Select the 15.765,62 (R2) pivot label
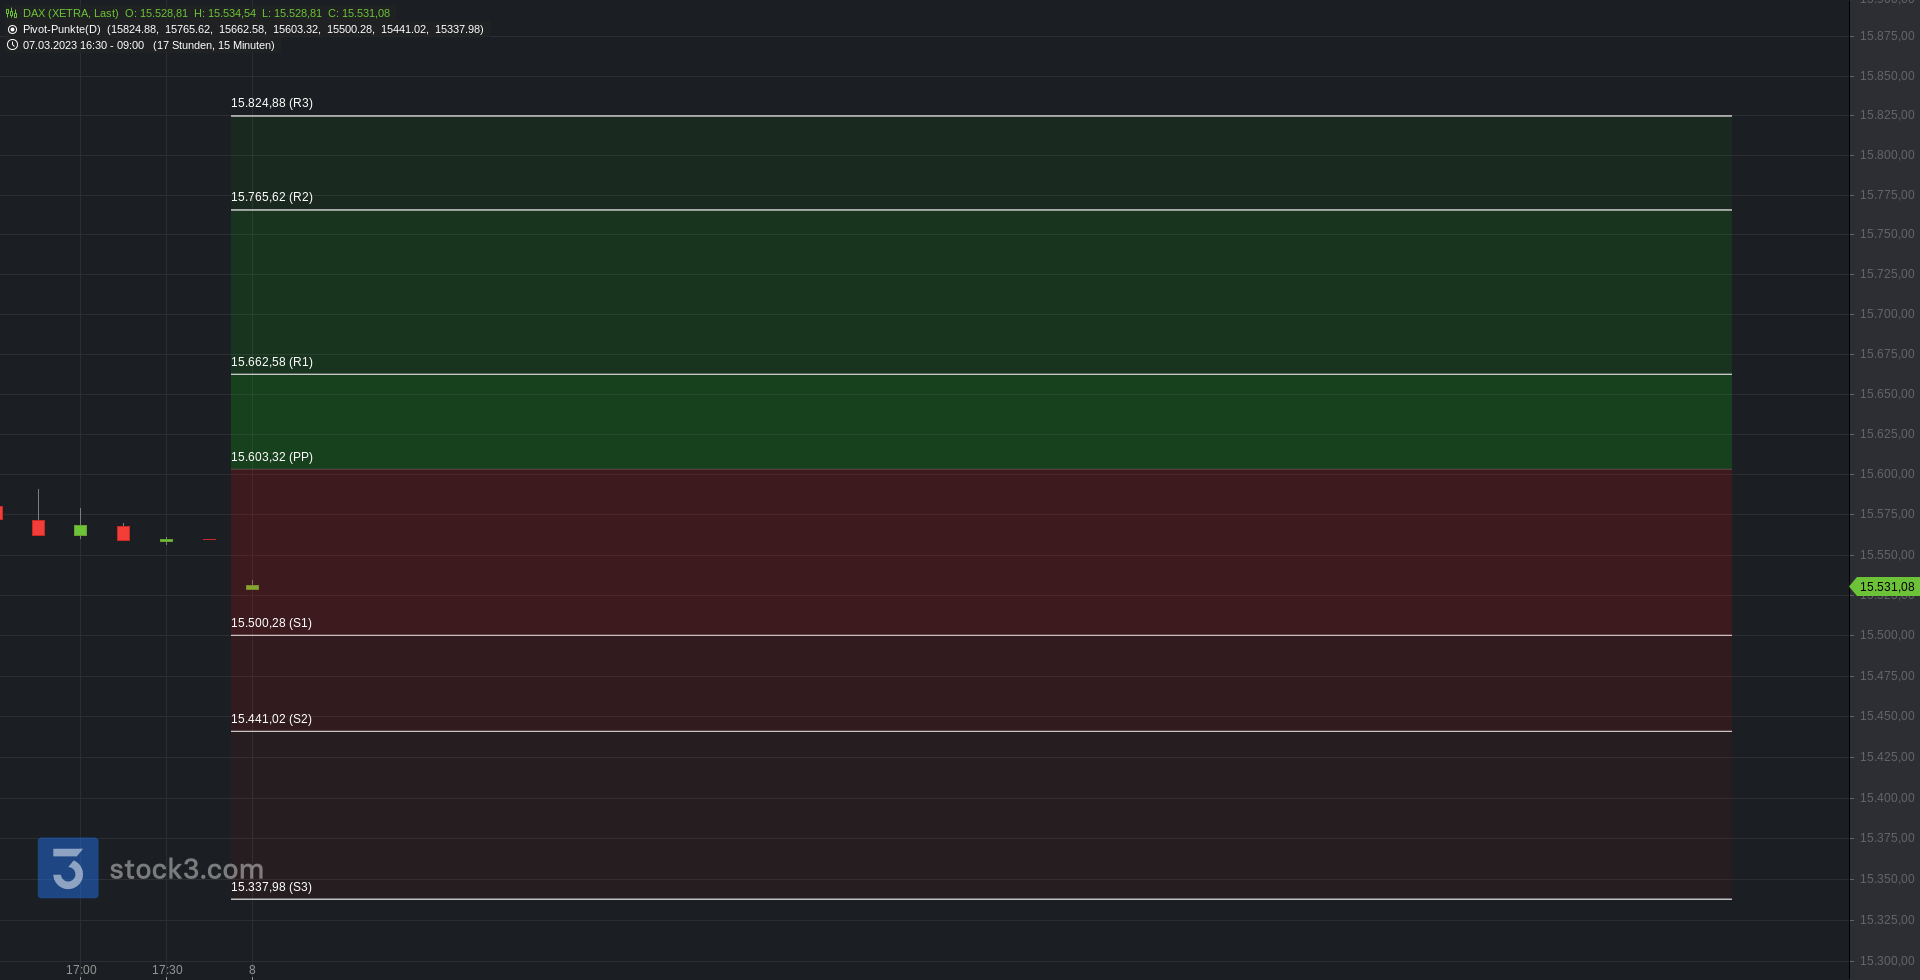Screen dimensions: 1920x980 coord(272,197)
